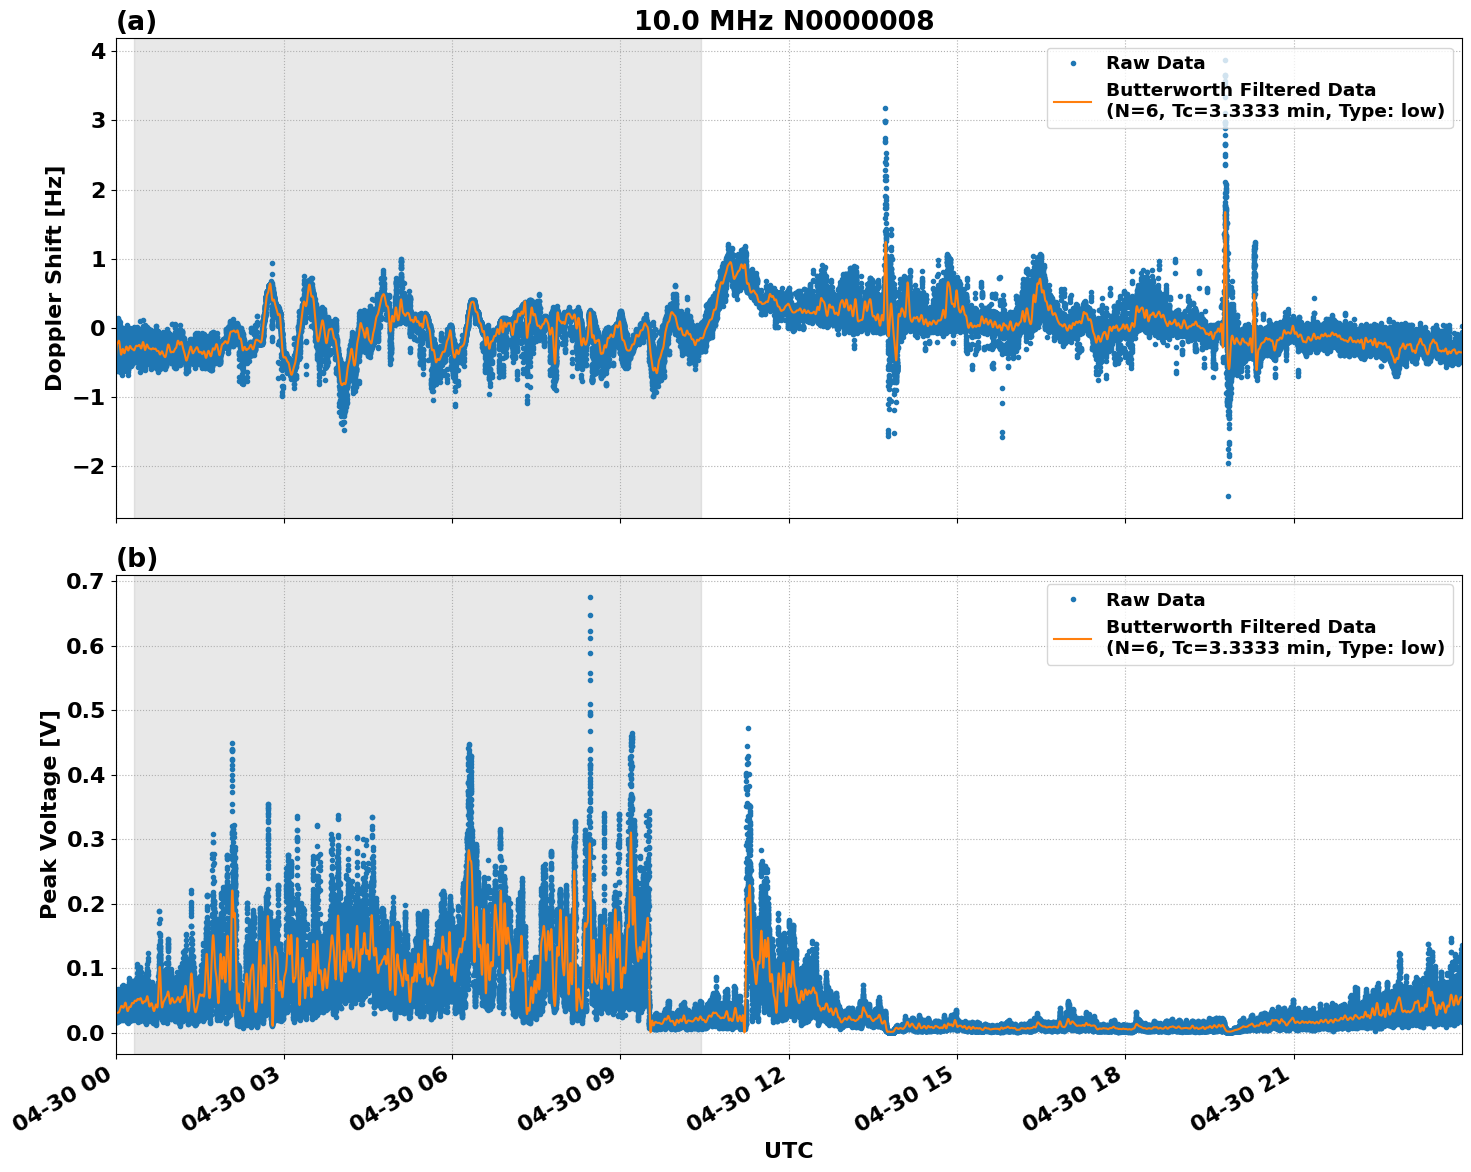Click the orange line icon in panel (b) legend
Viewport: 1471px width, 1172px height.
(x=1074, y=638)
